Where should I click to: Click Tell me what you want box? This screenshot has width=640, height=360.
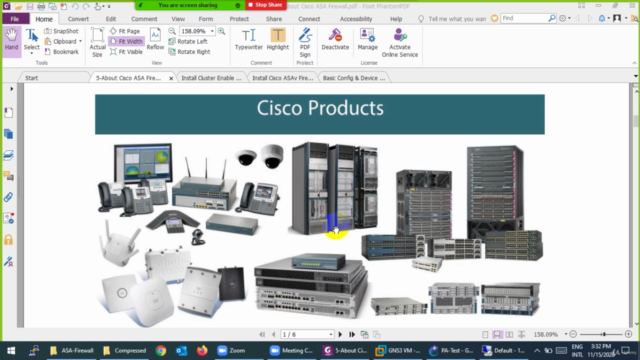click(457, 19)
